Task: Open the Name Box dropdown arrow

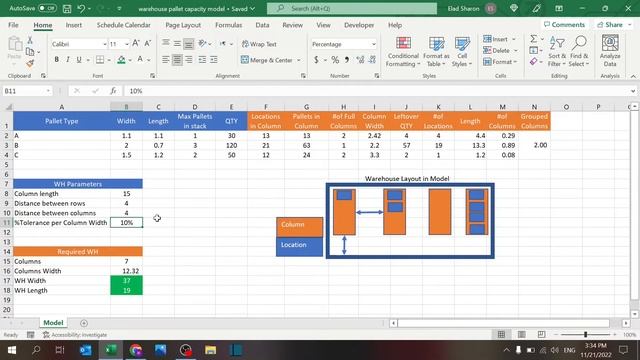Action: pyautogui.click(x=48, y=91)
